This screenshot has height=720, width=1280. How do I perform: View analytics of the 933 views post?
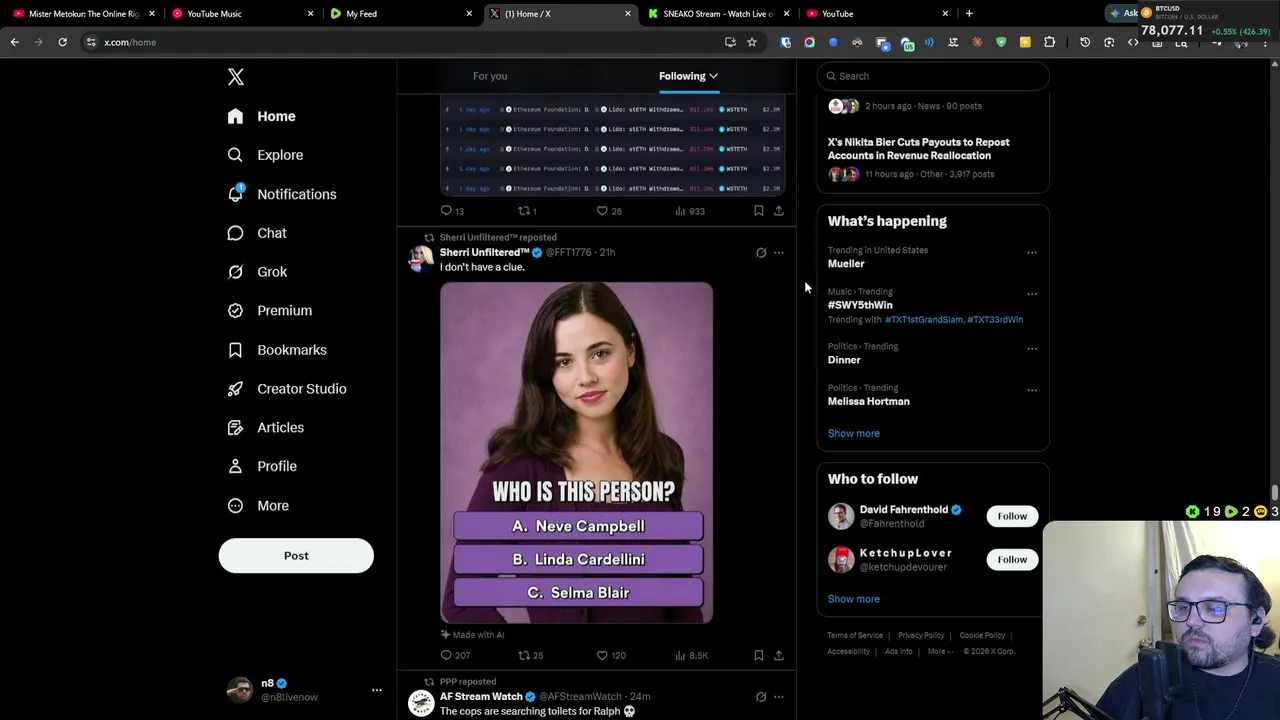[x=689, y=211]
